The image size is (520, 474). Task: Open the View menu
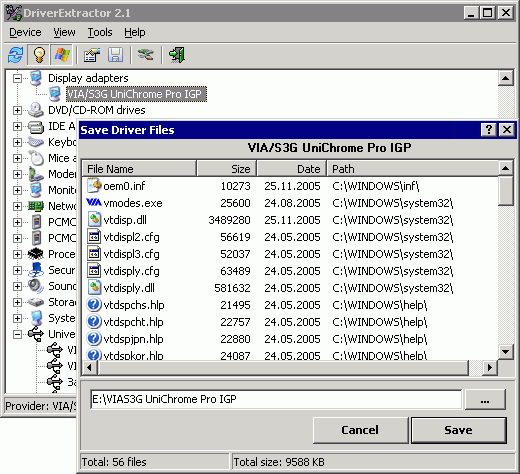[64, 32]
